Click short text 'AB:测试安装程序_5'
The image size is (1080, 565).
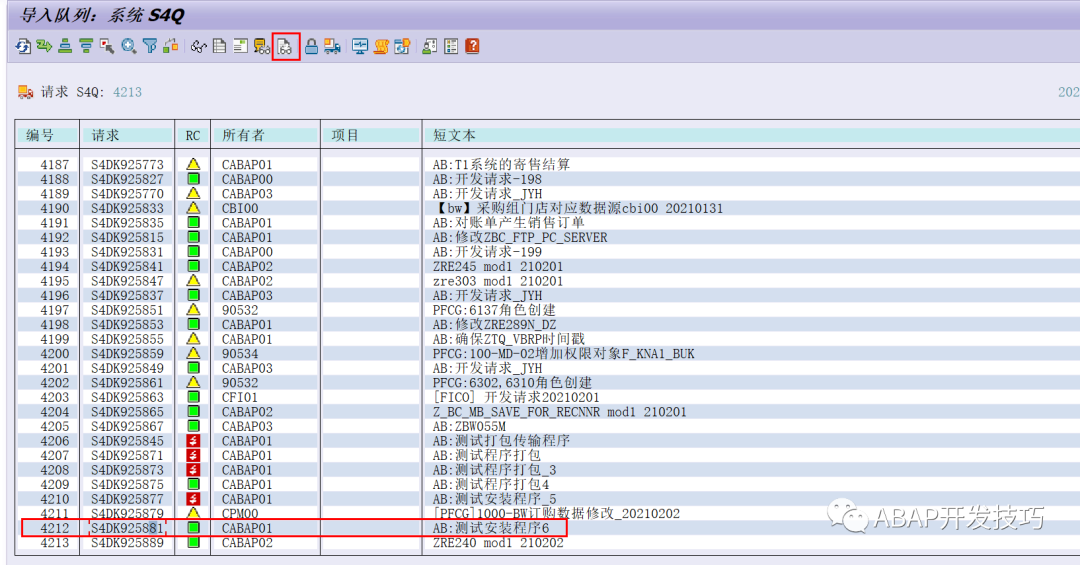click(x=495, y=499)
